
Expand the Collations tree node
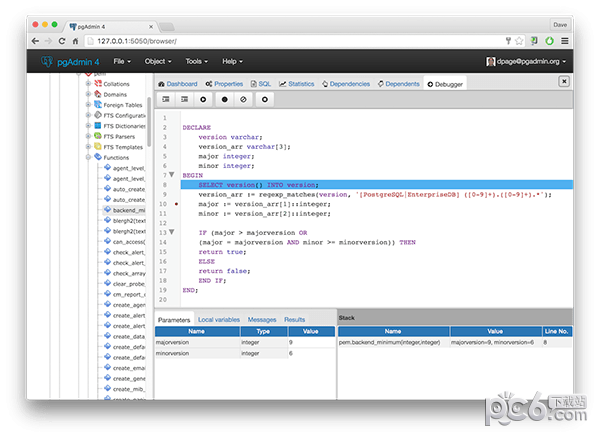(x=88, y=83)
